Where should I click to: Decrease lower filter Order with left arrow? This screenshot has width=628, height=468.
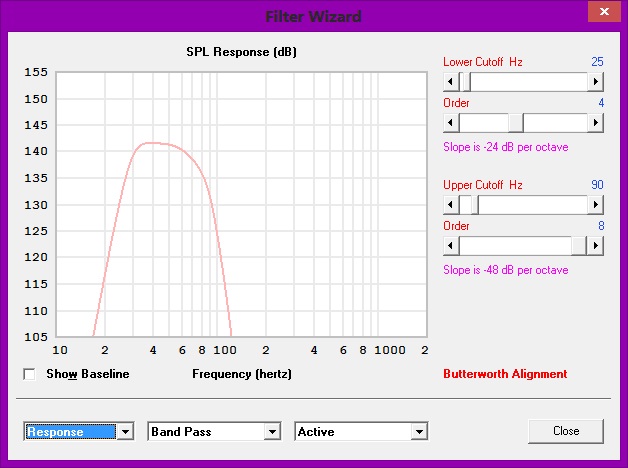point(451,123)
